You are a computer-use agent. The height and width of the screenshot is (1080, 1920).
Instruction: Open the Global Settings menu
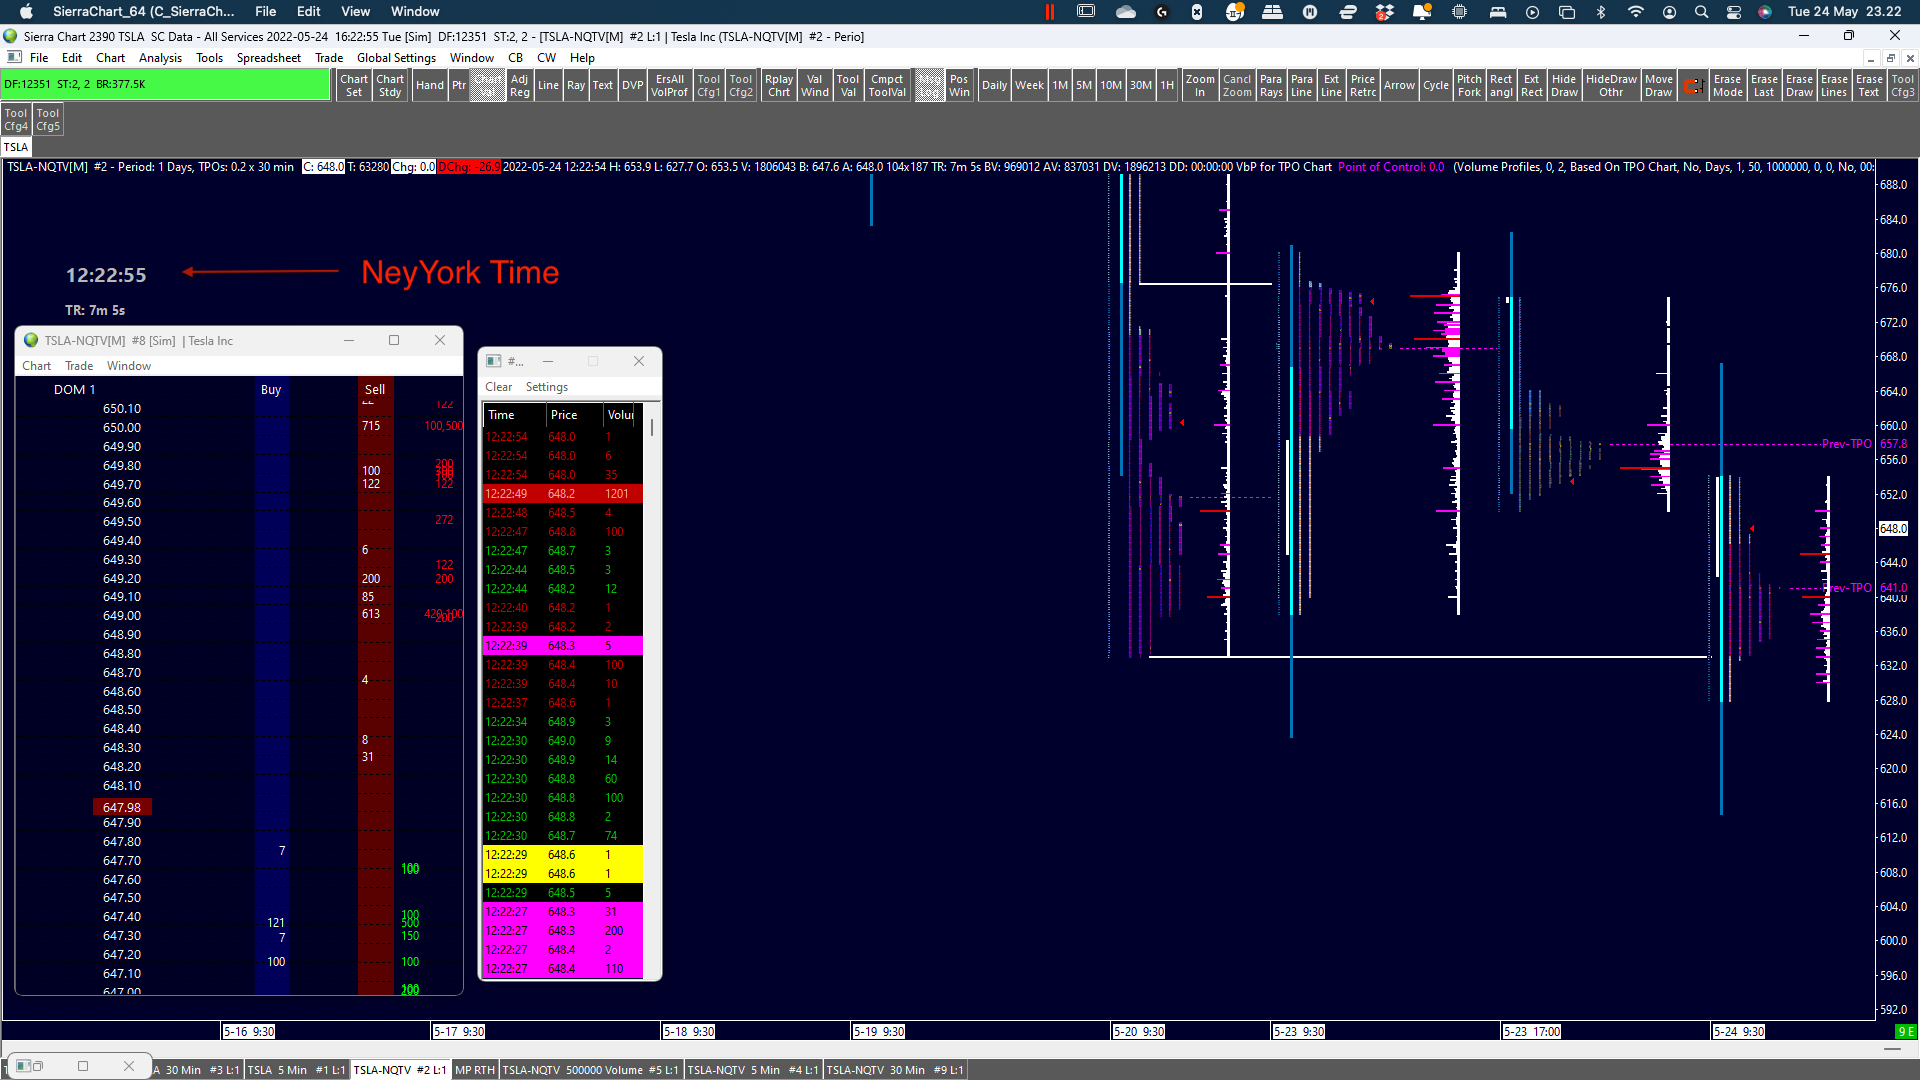pyautogui.click(x=396, y=58)
